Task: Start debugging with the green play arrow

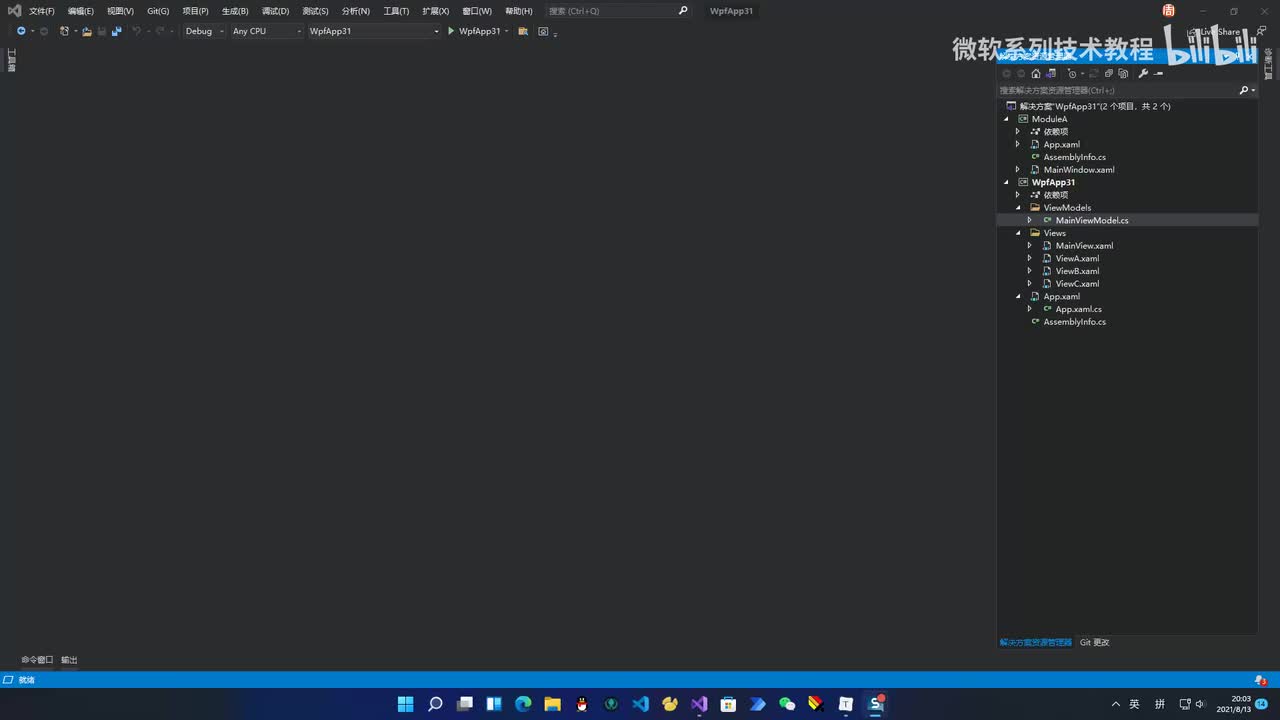Action: point(451,31)
